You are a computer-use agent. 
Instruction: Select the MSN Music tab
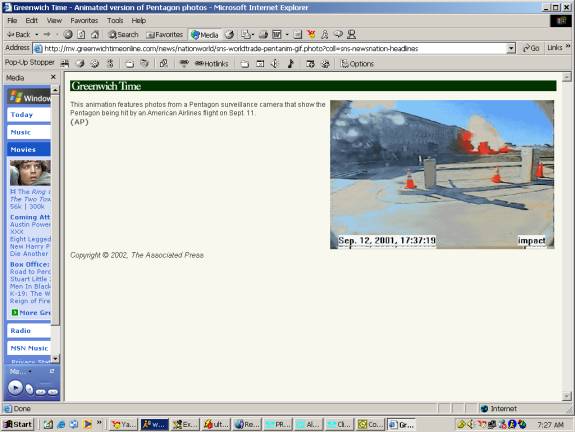pos(29,348)
